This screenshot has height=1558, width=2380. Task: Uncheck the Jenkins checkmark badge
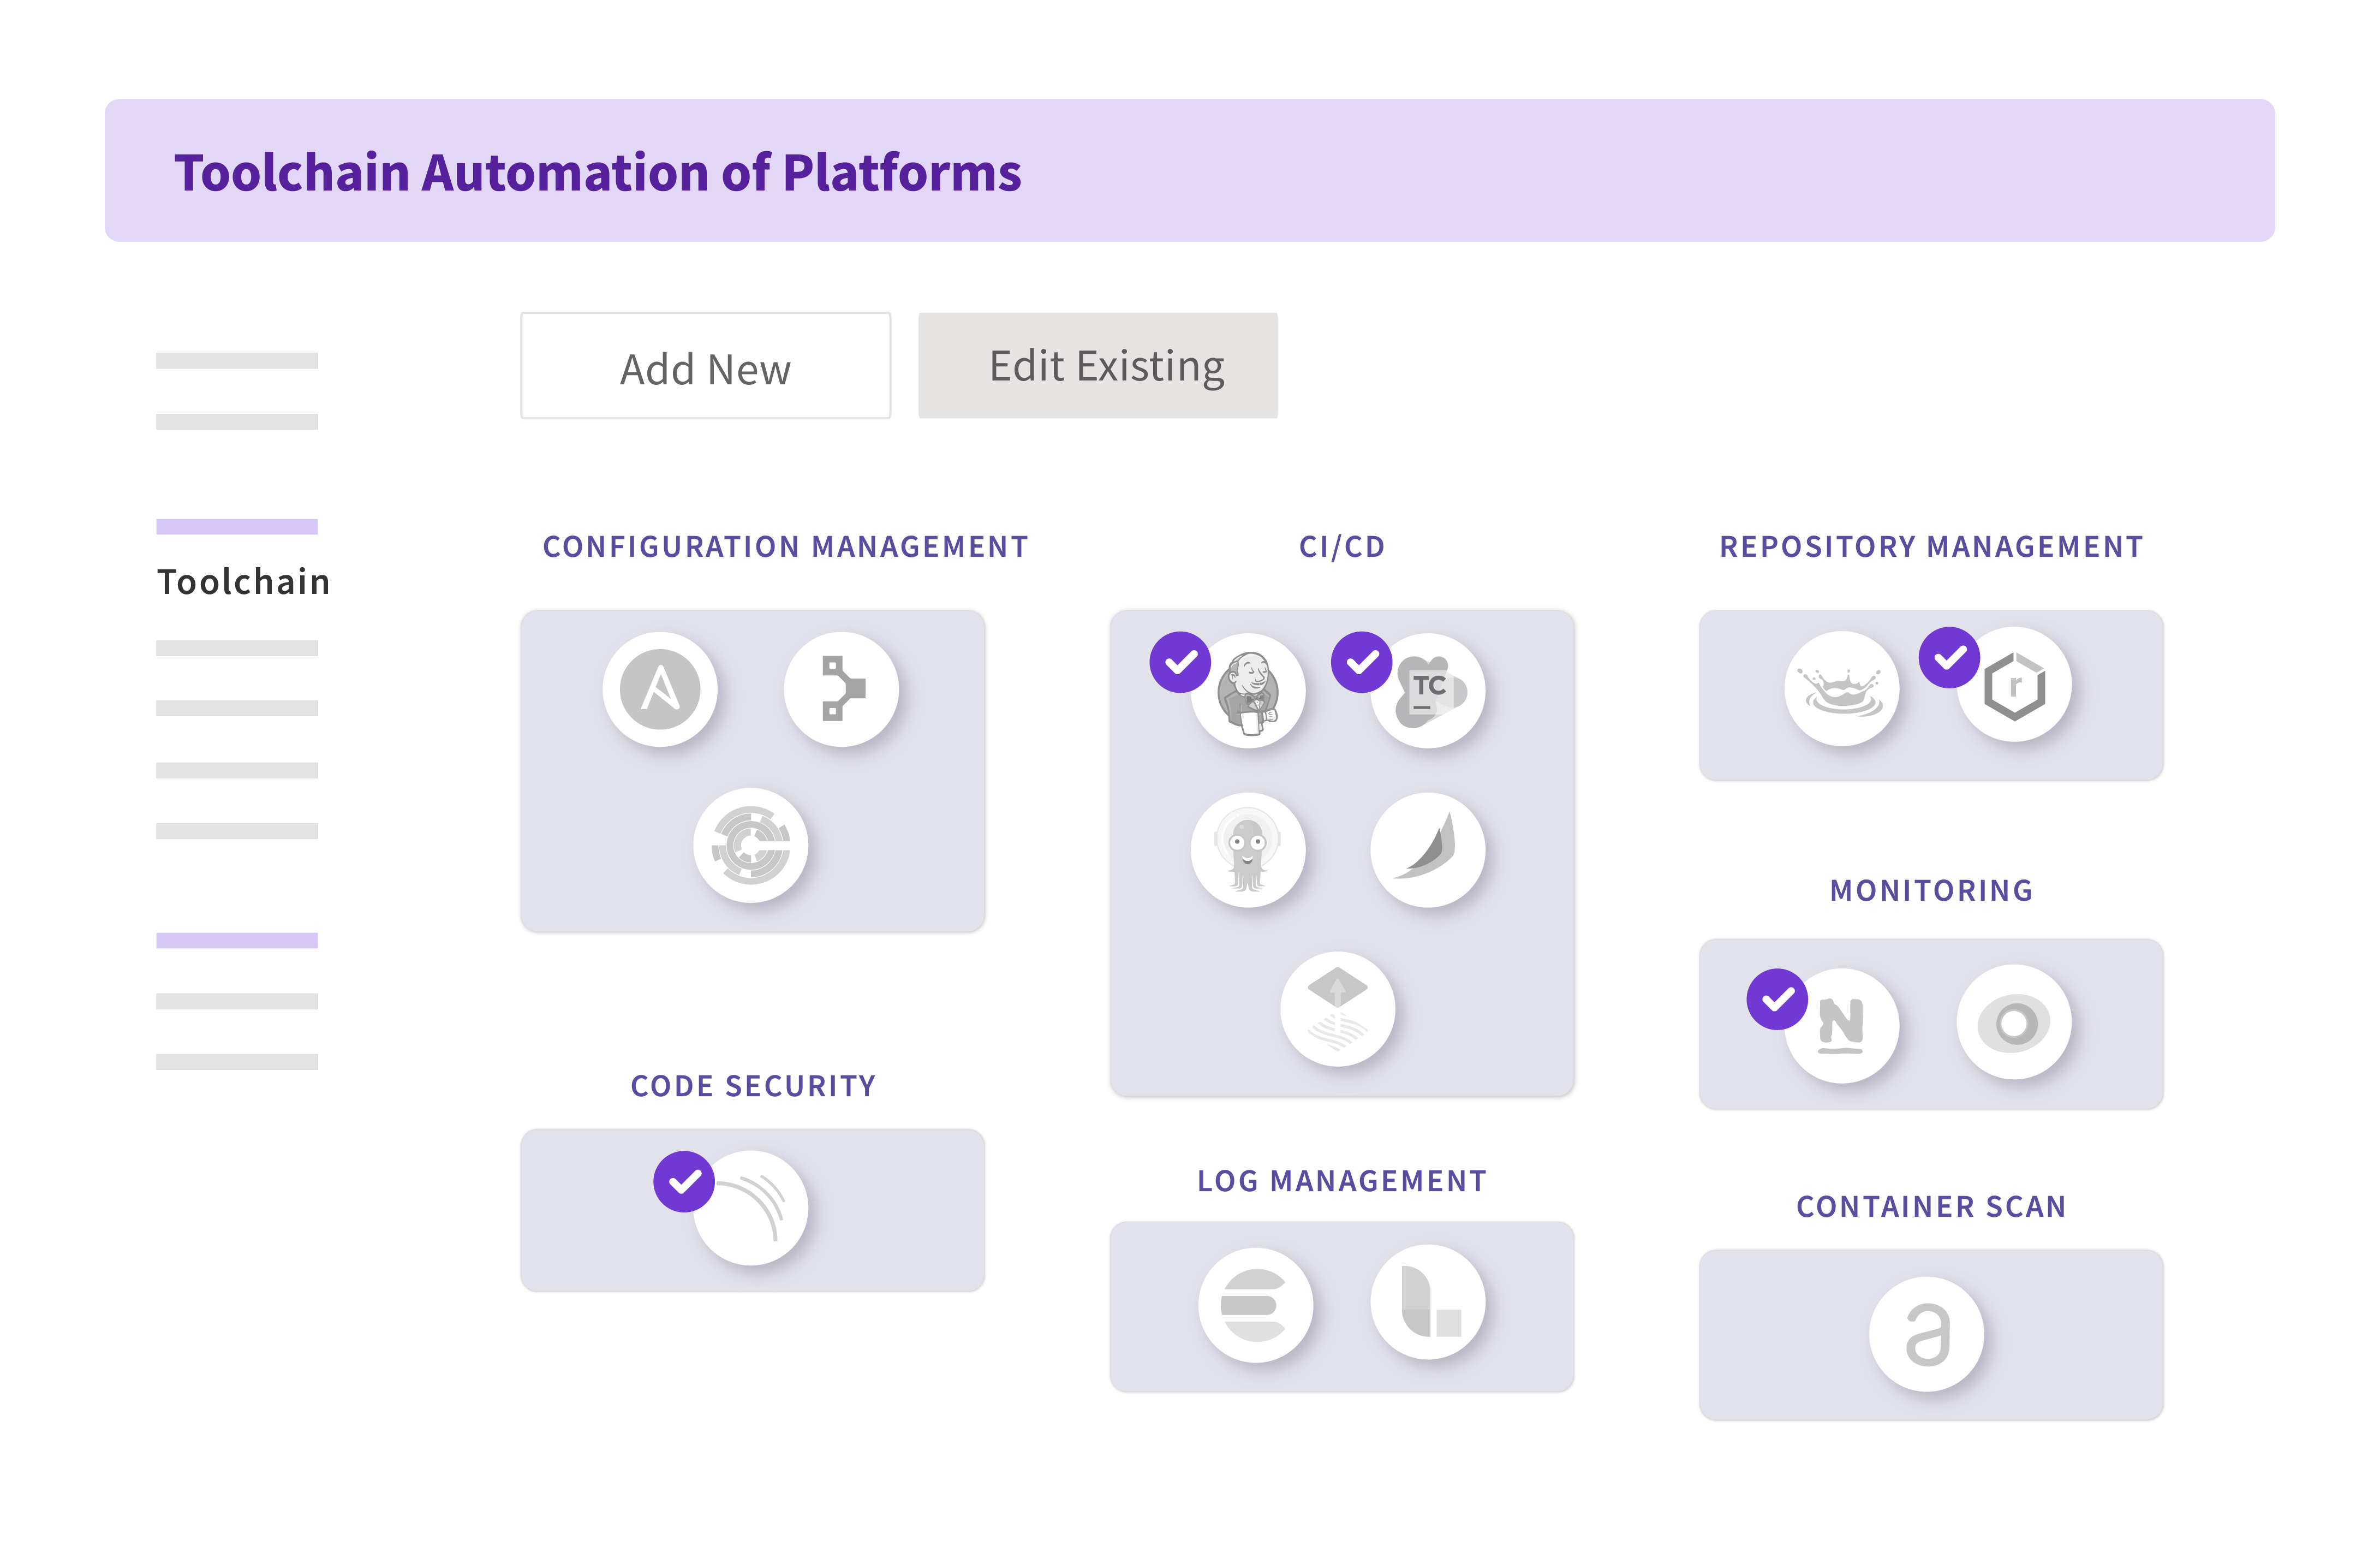(1180, 662)
